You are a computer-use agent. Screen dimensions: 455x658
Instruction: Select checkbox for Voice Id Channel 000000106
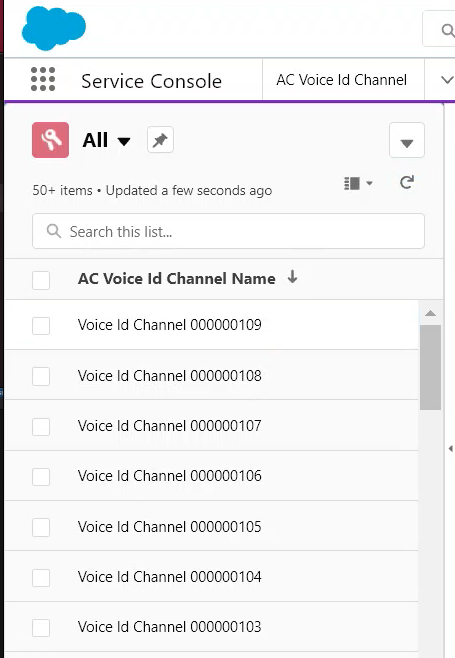pos(41,477)
